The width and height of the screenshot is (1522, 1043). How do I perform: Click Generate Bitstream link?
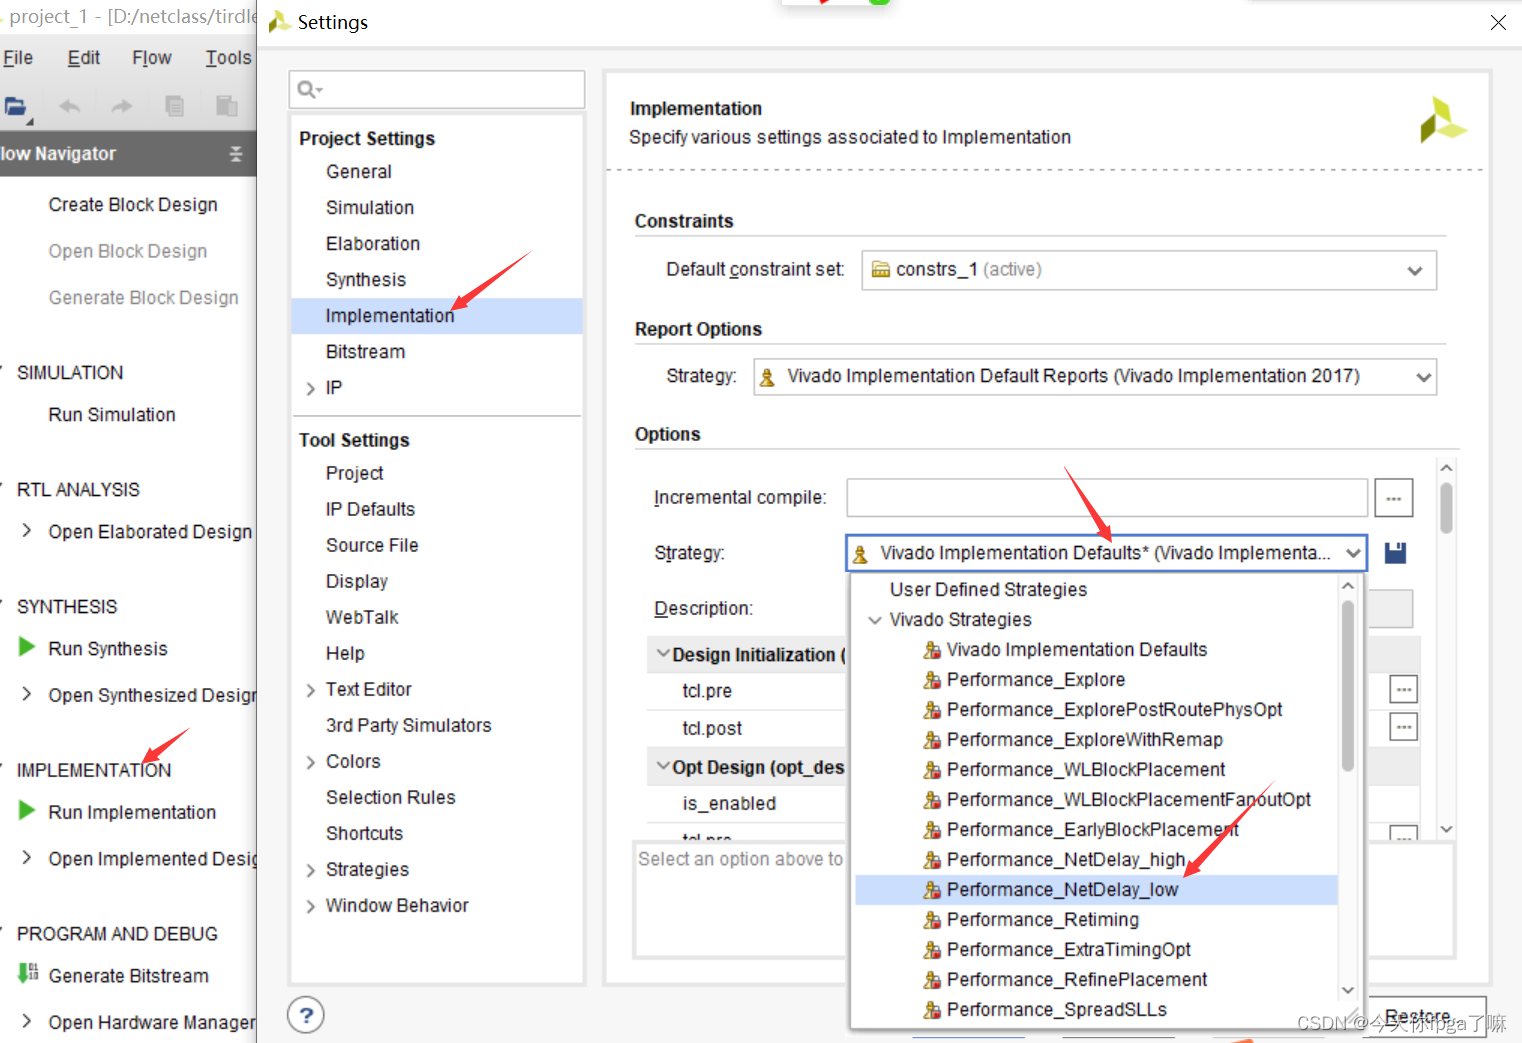pos(129,975)
